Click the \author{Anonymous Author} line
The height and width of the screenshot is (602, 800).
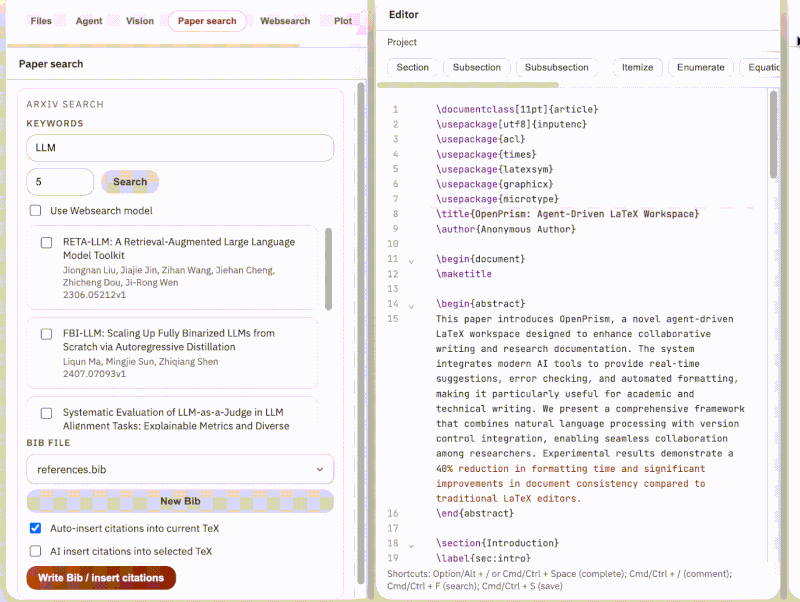506,229
